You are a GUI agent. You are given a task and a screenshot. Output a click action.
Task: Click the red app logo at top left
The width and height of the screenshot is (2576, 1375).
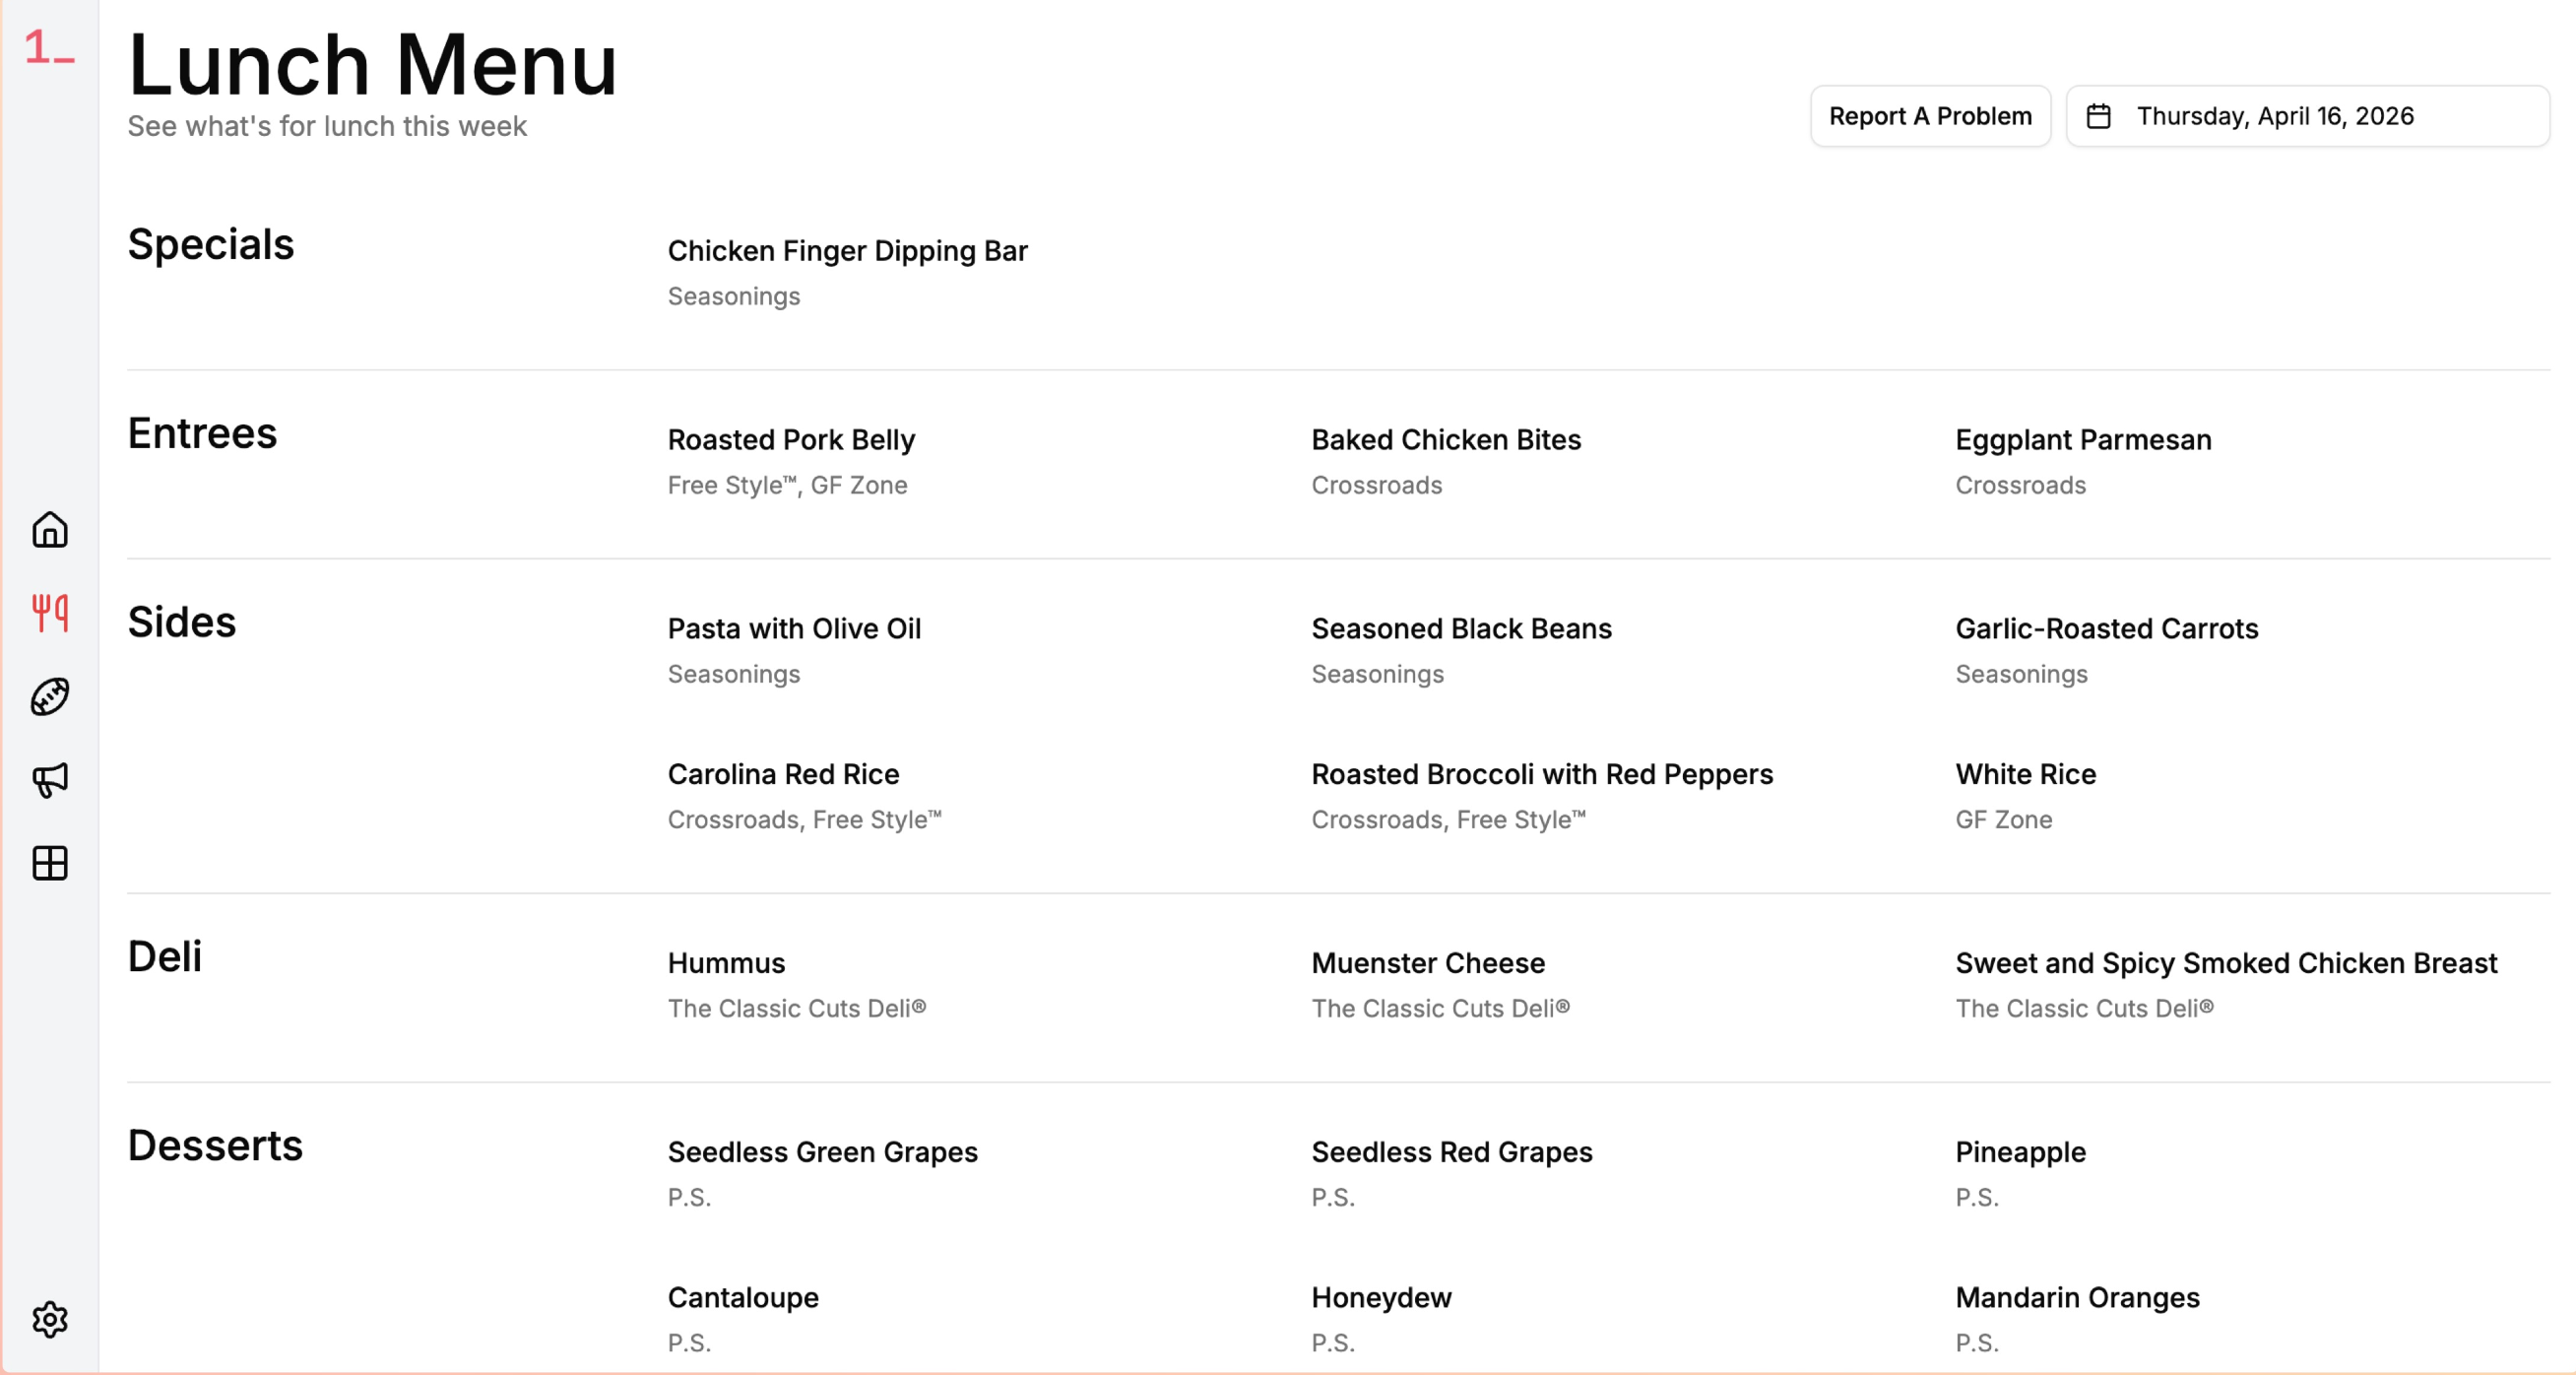click(x=49, y=46)
